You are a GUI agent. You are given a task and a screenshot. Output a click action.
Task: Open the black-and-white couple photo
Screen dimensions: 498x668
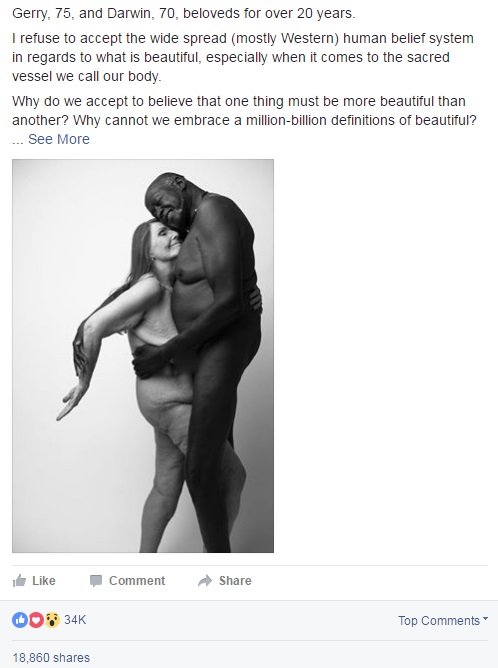point(143,356)
